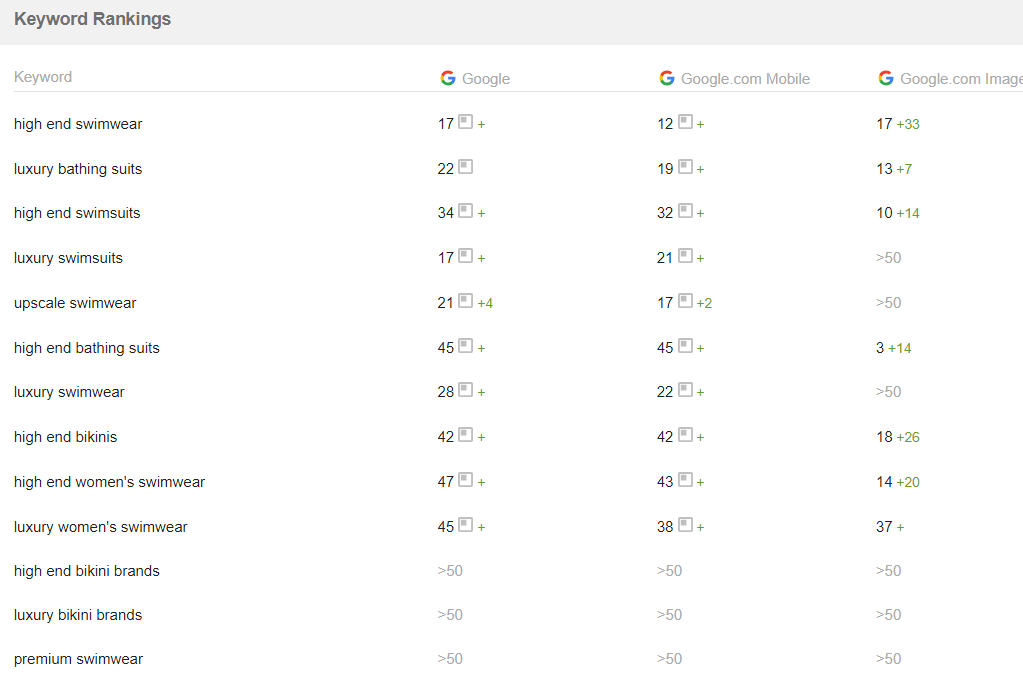Select the keyword "luxury bikini brands"

coord(78,615)
